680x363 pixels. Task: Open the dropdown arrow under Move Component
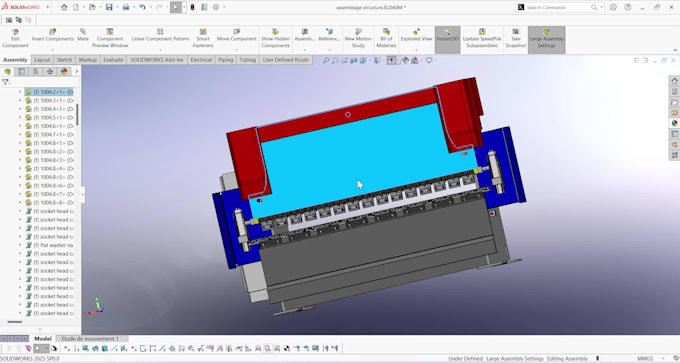pos(236,49)
